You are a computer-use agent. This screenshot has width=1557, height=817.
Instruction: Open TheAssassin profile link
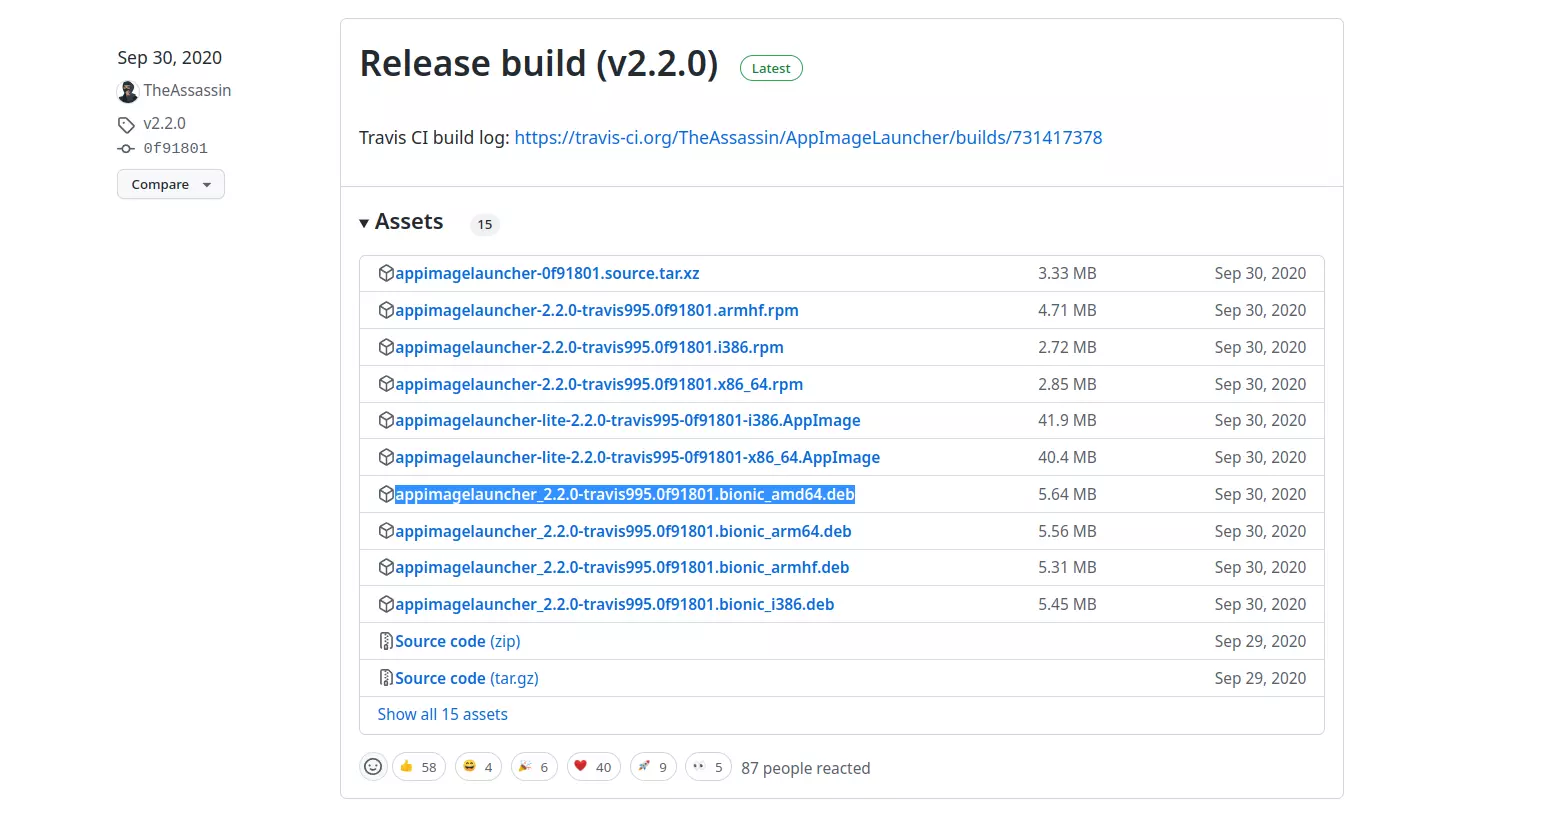[x=187, y=90]
